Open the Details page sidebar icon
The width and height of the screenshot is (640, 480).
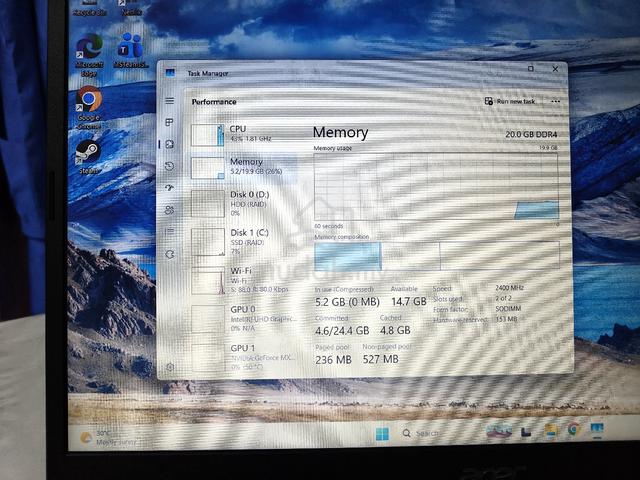click(170, 232)
